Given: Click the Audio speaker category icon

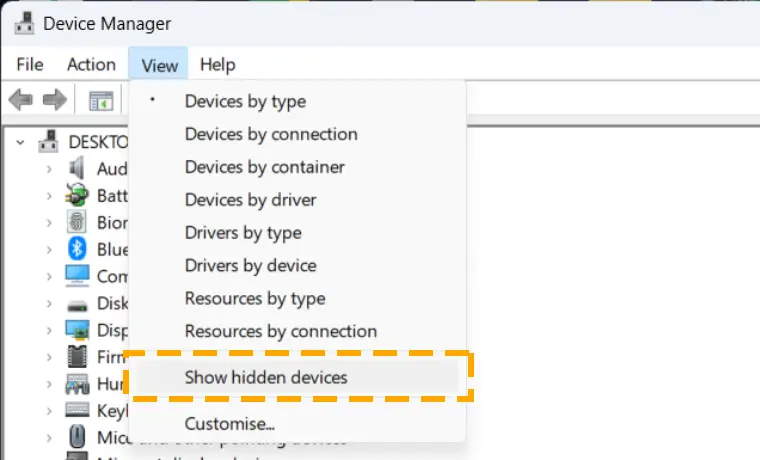Looking at the screenshot, I should click(77, 168).
